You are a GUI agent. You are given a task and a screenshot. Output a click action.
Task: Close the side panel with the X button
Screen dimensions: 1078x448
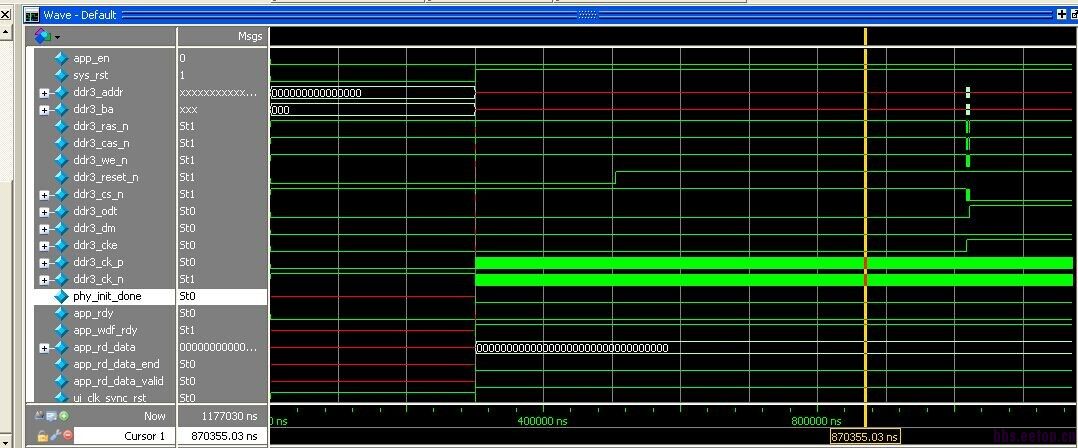[6, 14]
